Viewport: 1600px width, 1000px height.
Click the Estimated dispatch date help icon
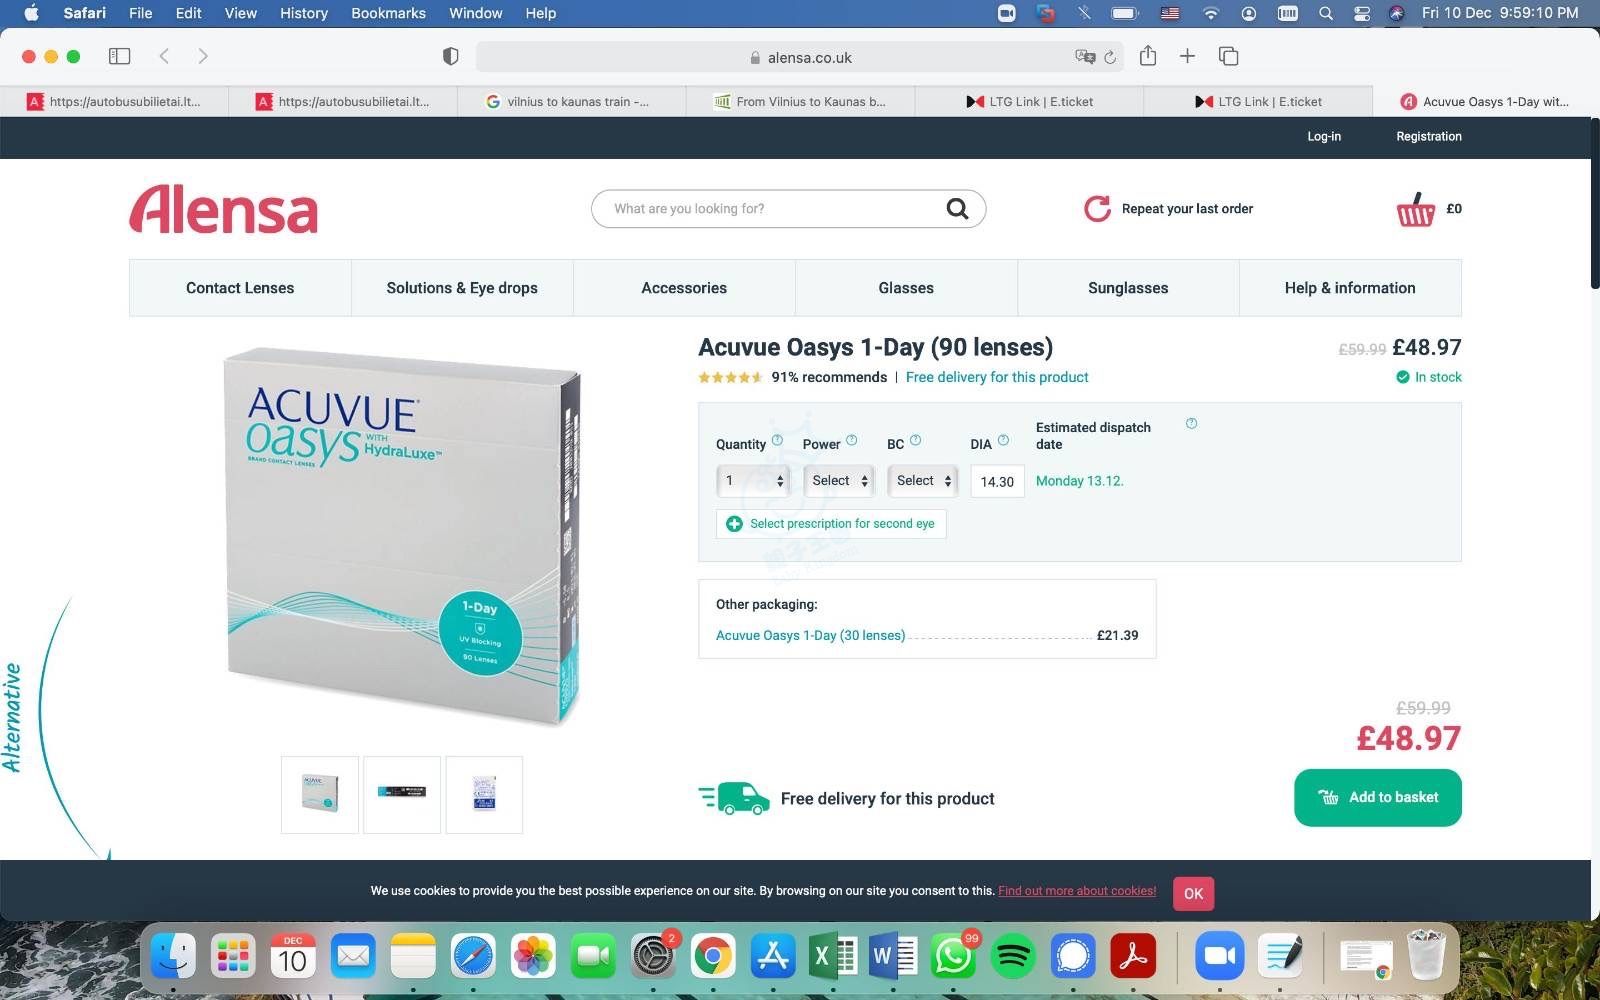(x=1191, y=423)
